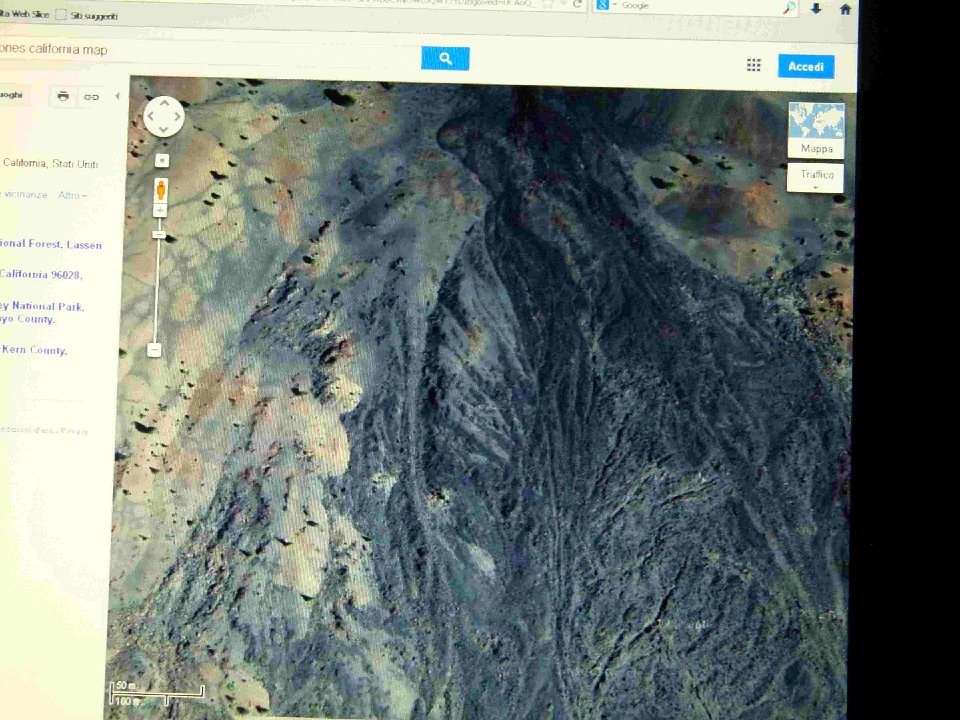Click the map search text field

(208, 51)
